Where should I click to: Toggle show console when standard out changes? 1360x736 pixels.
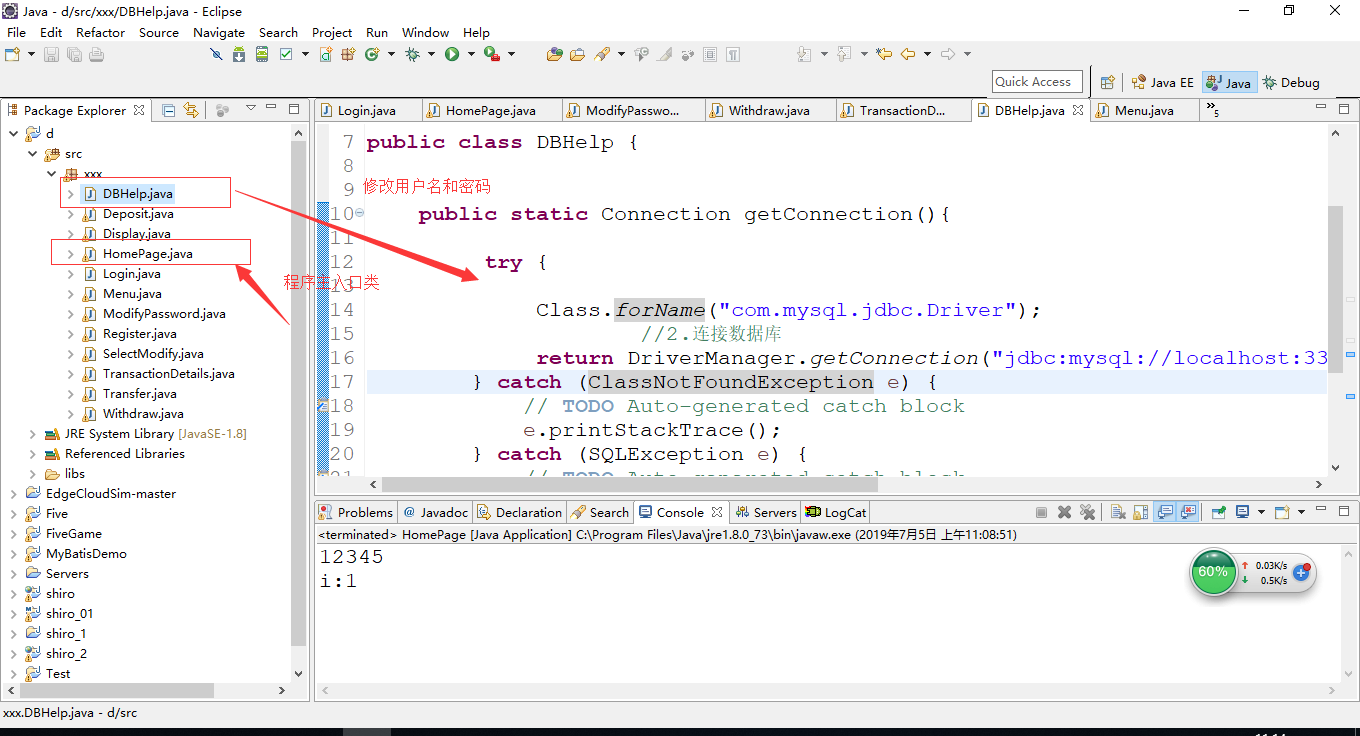coord(1166,512)
